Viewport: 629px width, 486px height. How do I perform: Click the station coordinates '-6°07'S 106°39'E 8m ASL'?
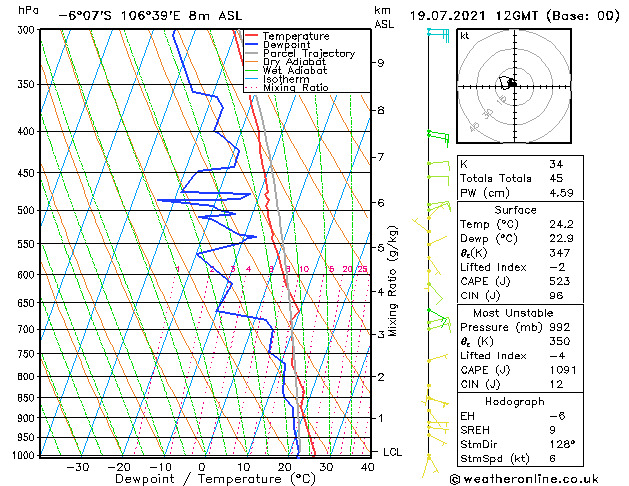[150, 16]
